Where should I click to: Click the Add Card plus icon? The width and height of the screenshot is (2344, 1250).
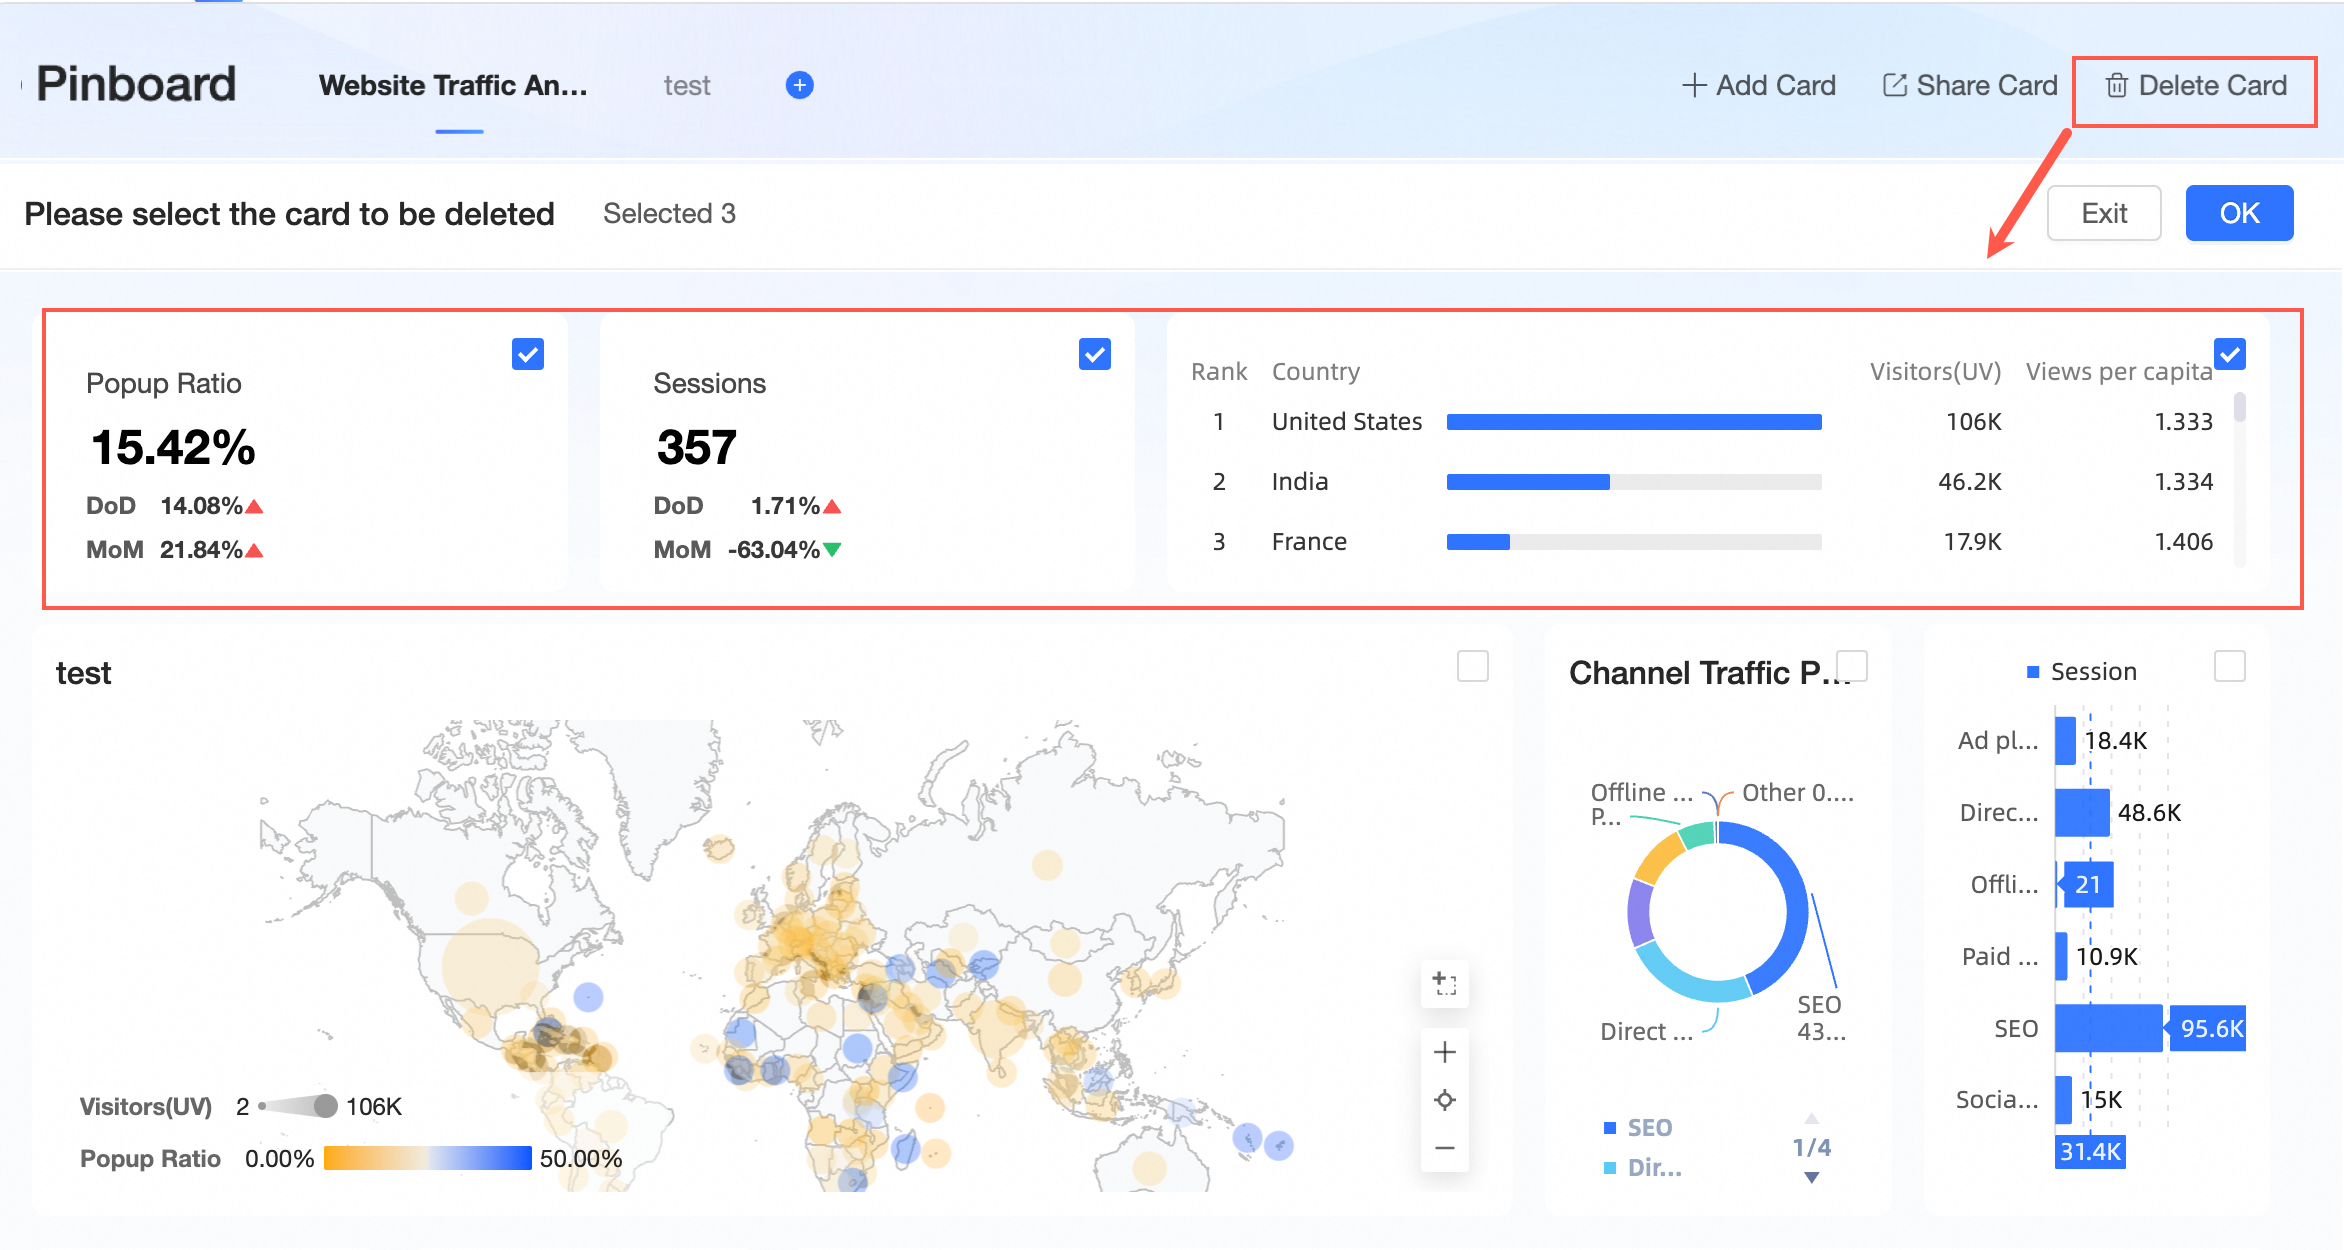point(1693,85)
